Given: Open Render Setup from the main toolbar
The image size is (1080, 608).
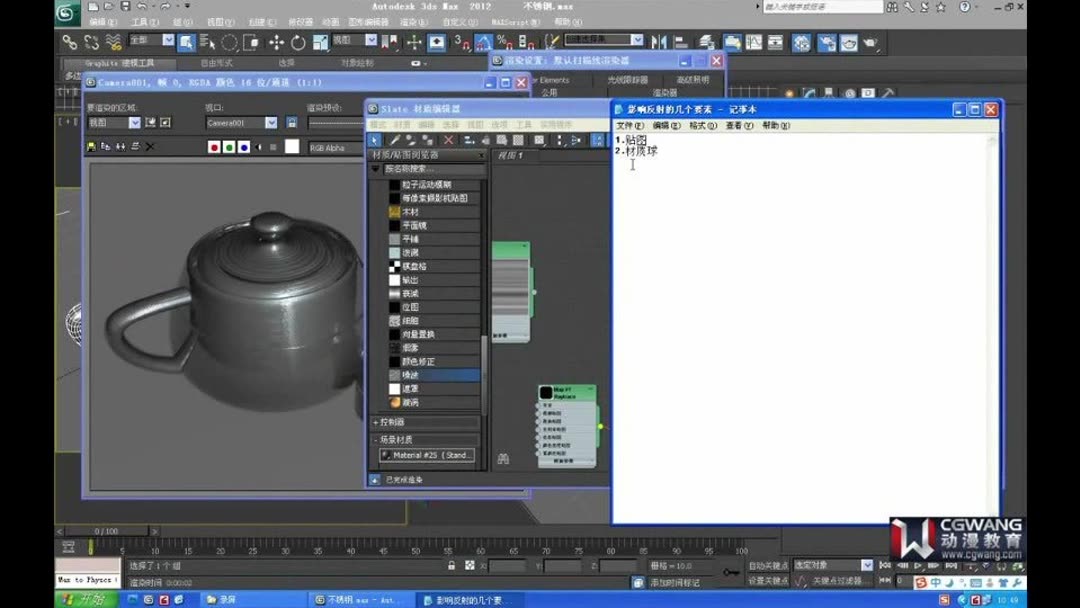Looking at the screenshot, I should point(825,42).
